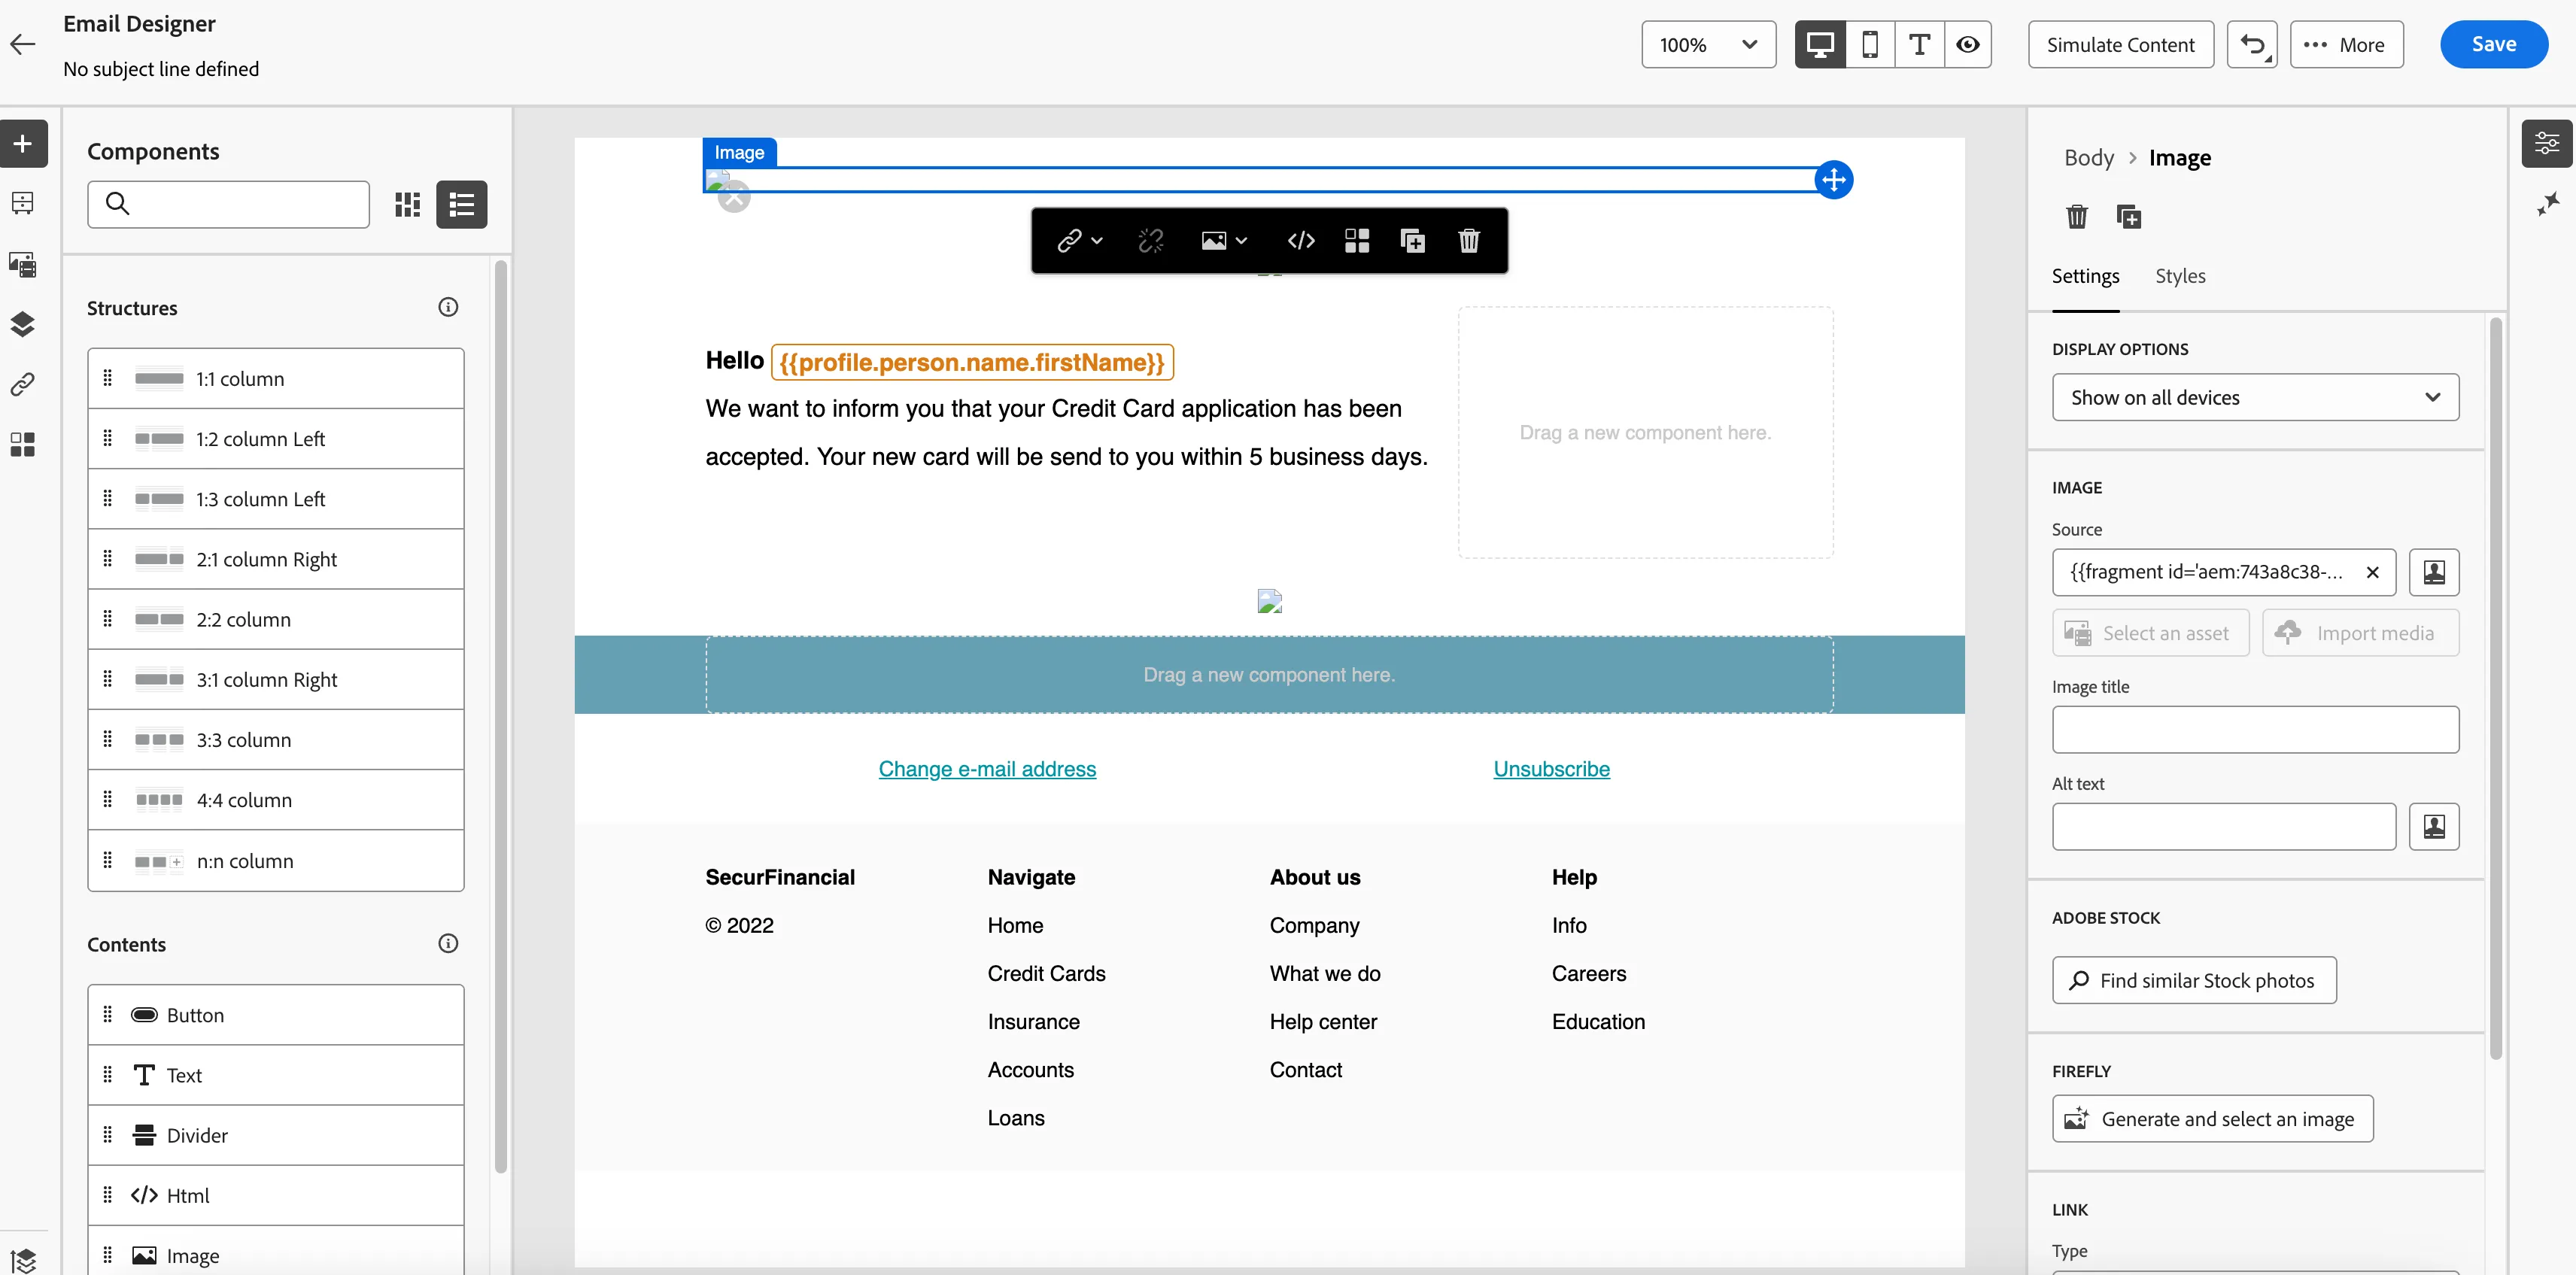2576x1275 pixels.
Task: Toggle the live preview eye icon
Action: [x=1968, y=44]
